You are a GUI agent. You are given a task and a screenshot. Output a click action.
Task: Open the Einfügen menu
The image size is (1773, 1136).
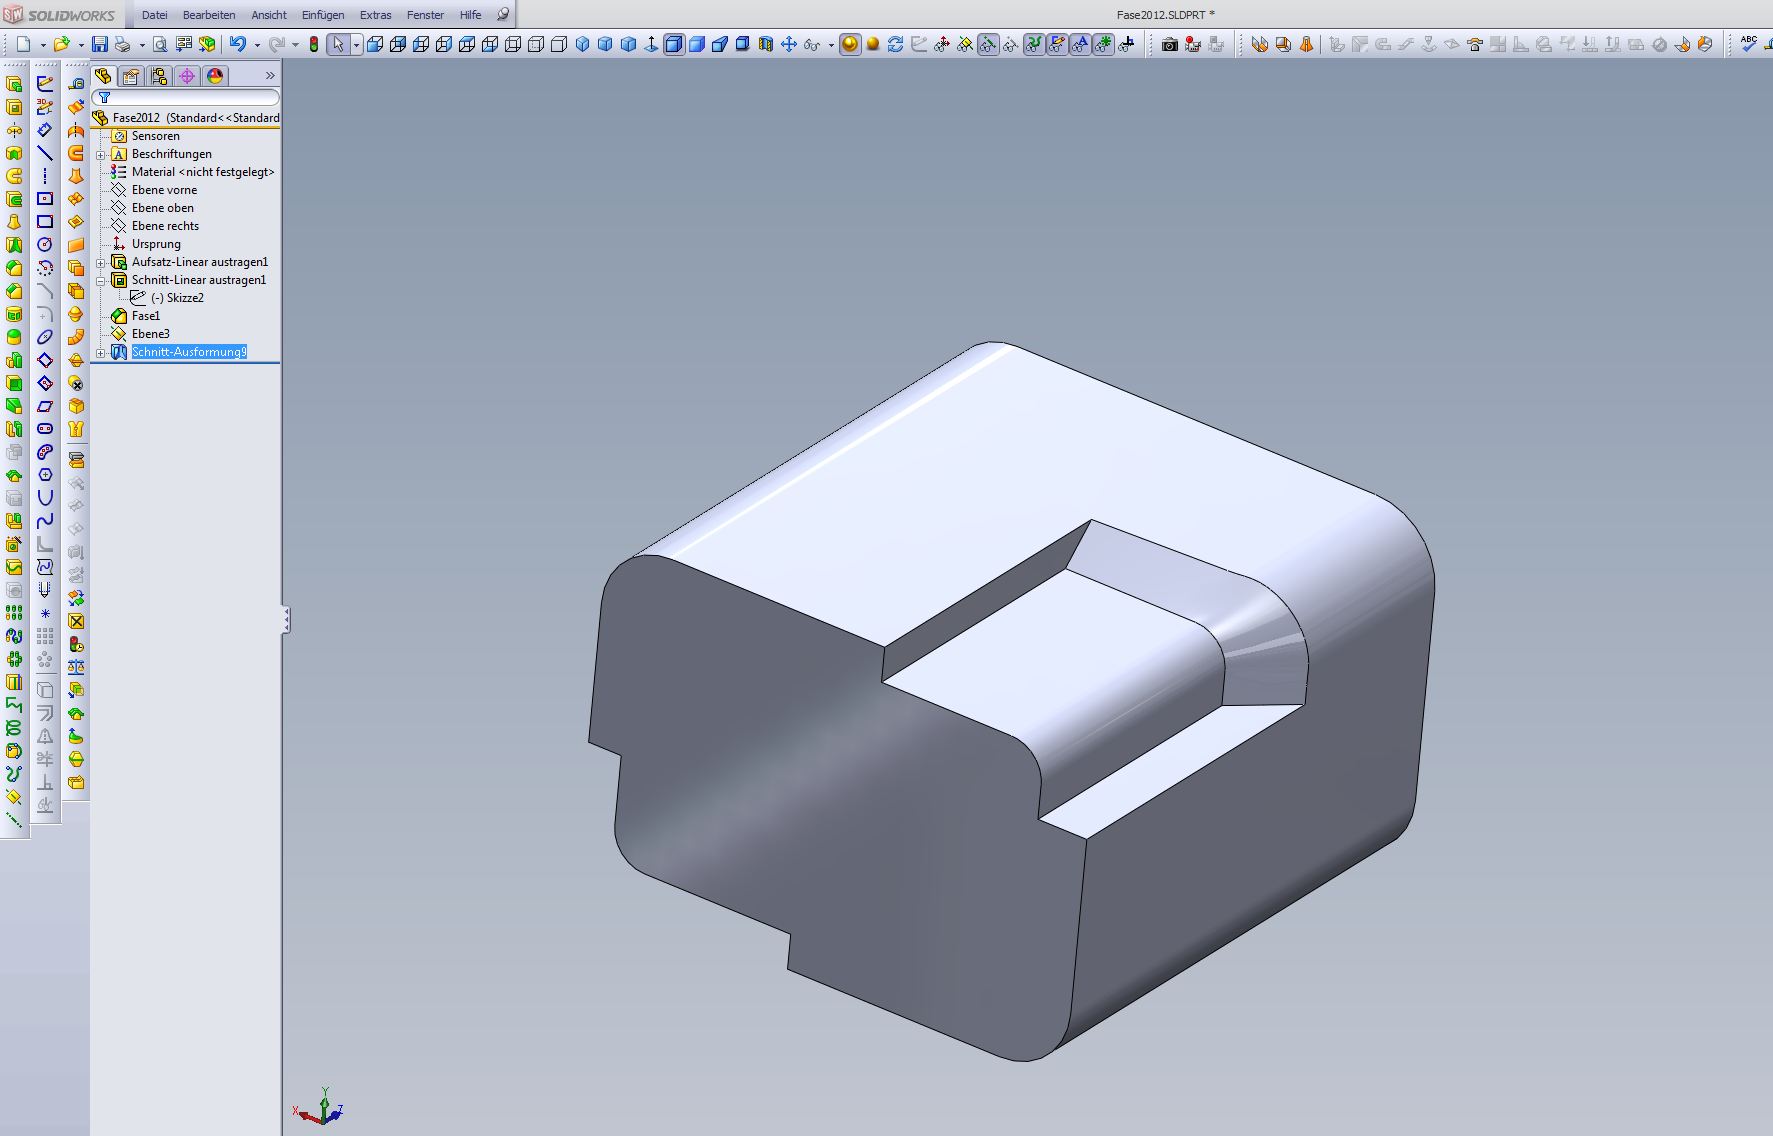tap(323, 15)
